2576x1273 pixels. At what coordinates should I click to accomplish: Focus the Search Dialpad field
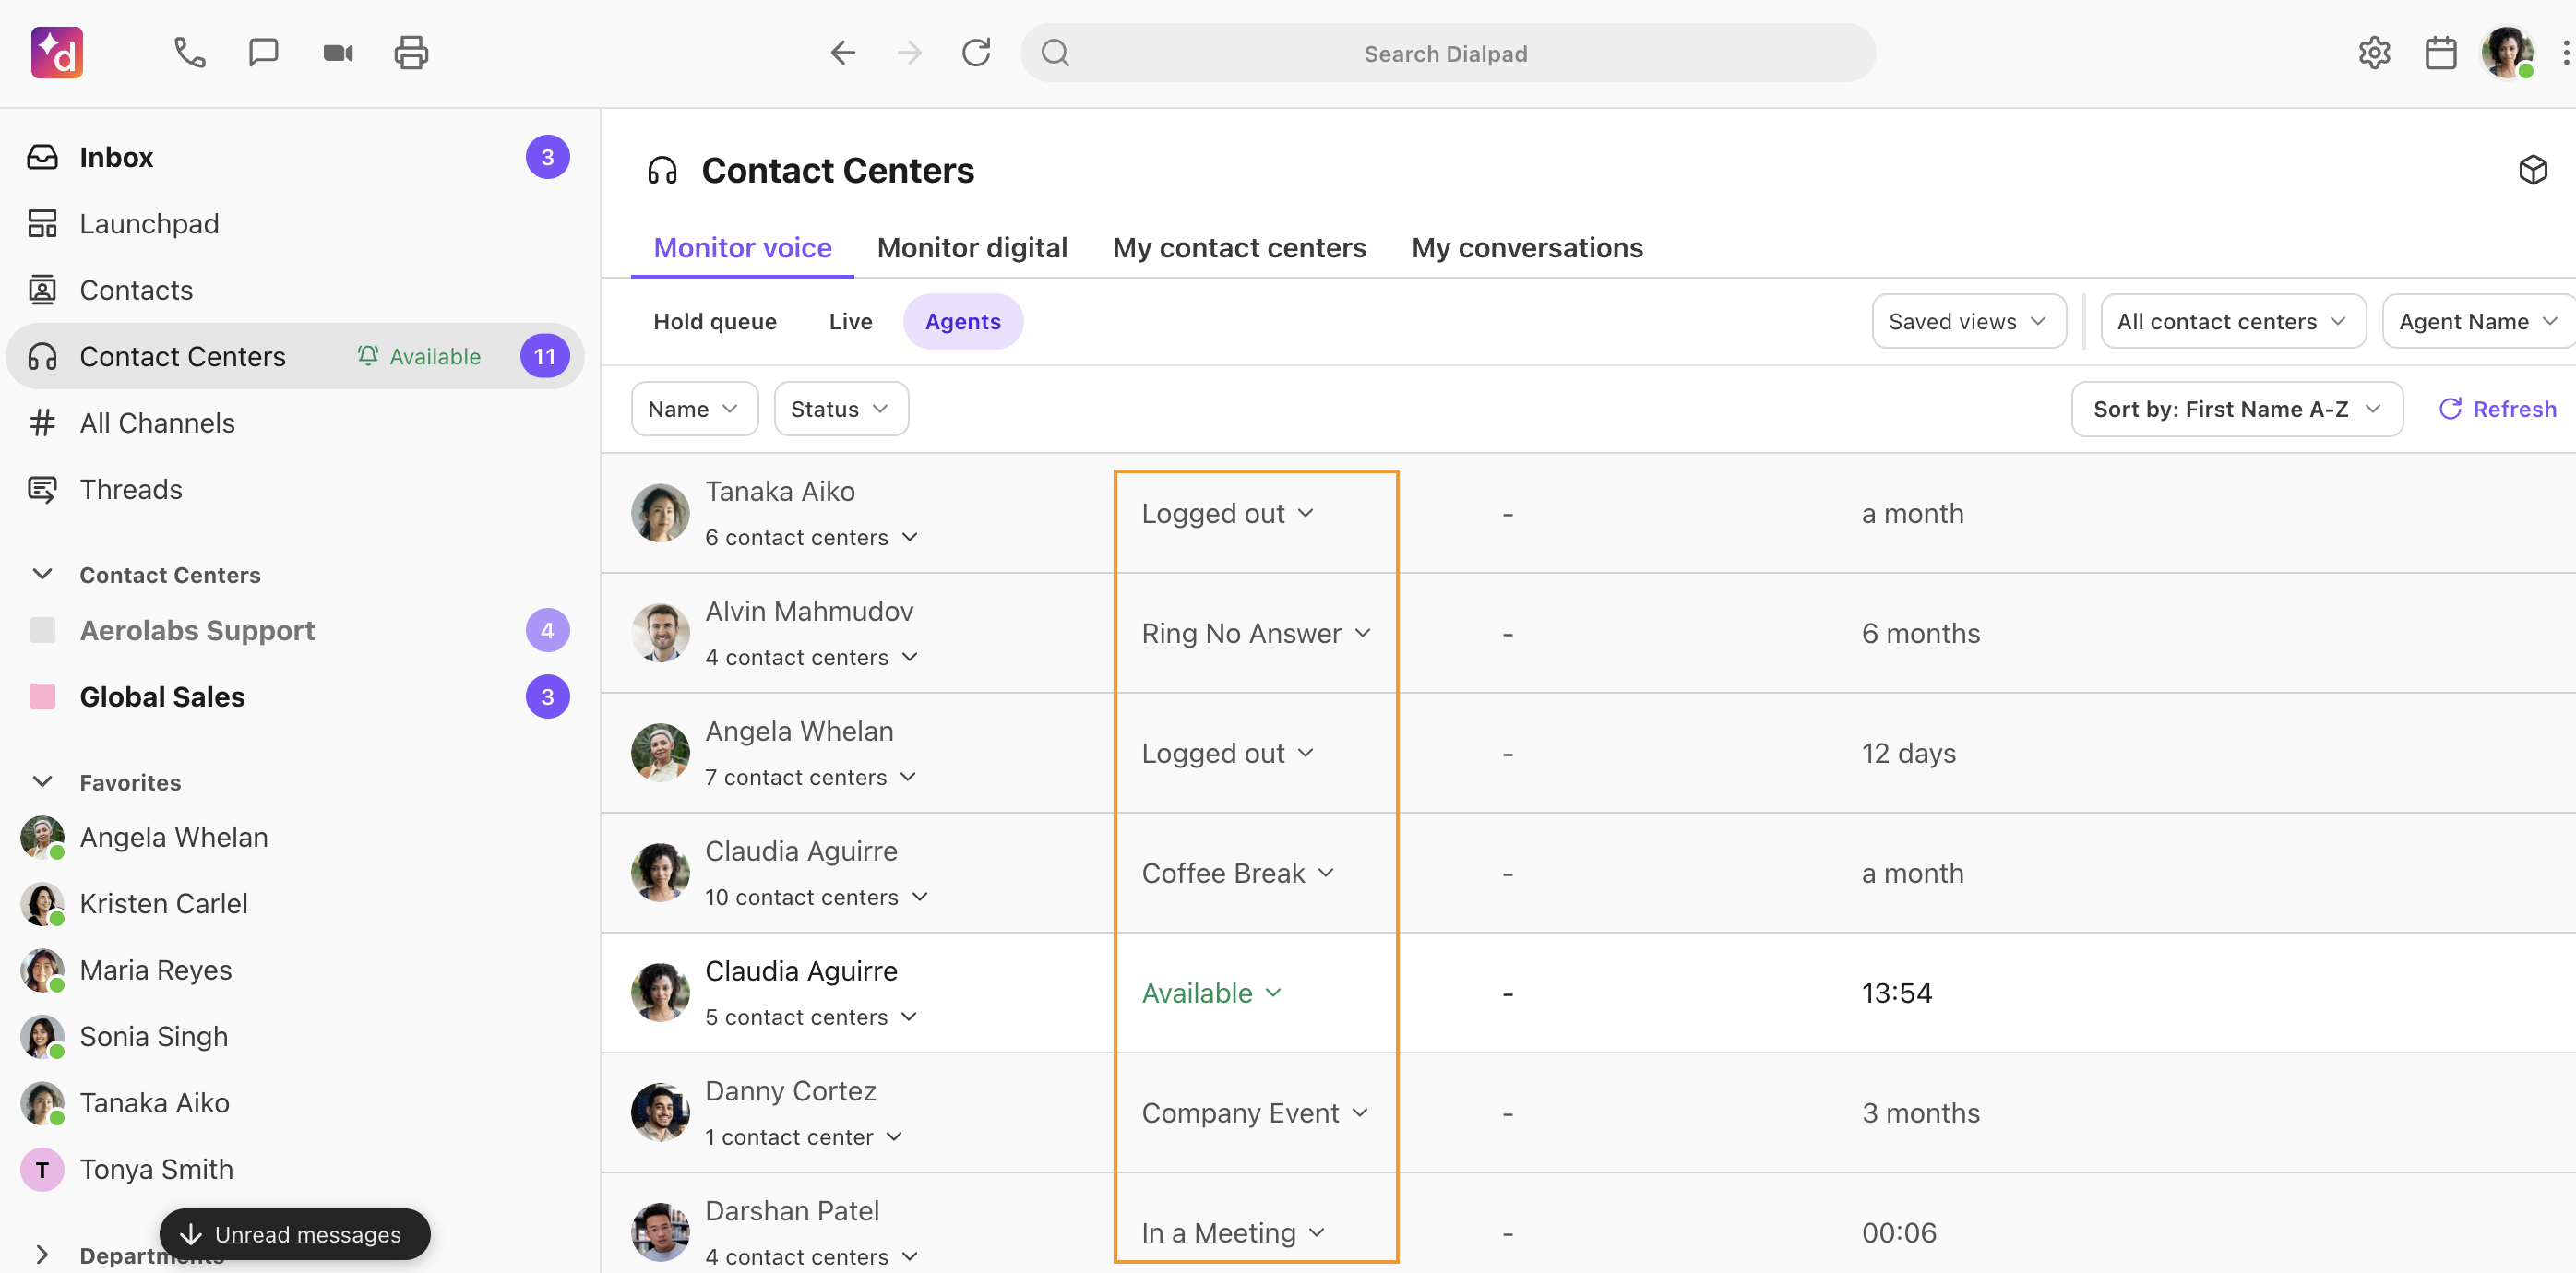[1447, 53]
